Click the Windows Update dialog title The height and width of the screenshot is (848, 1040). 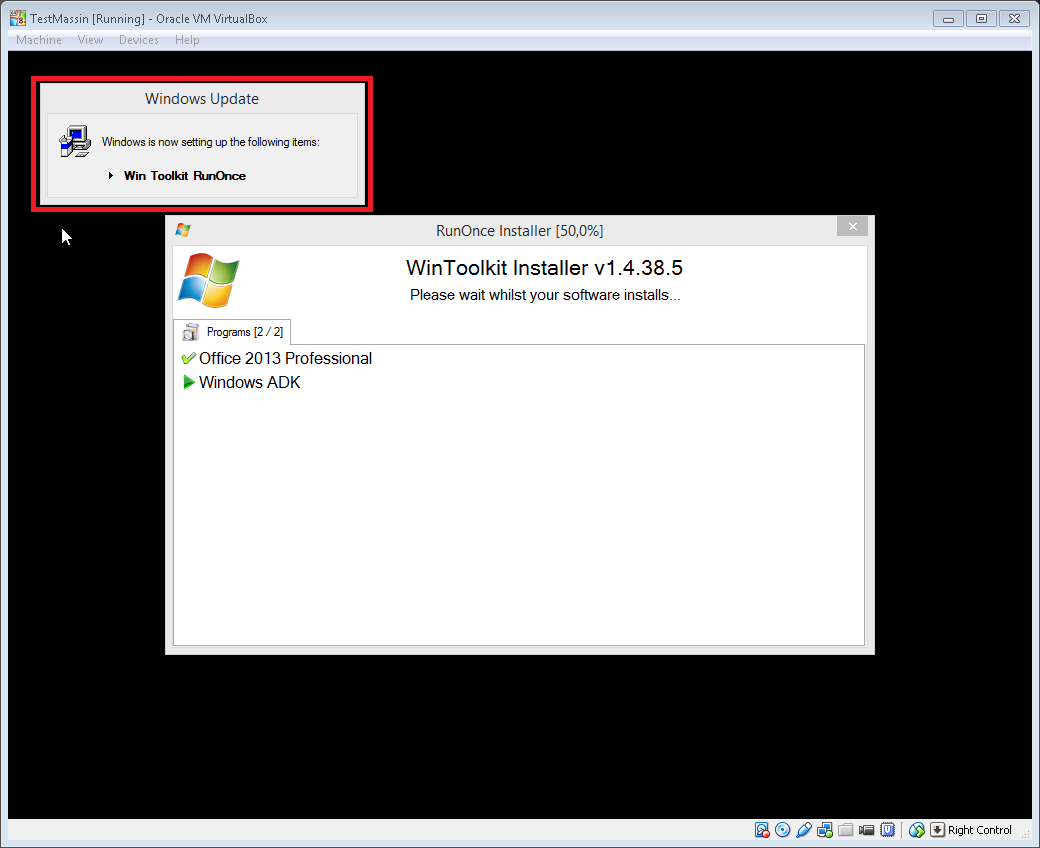coord(202,99)
